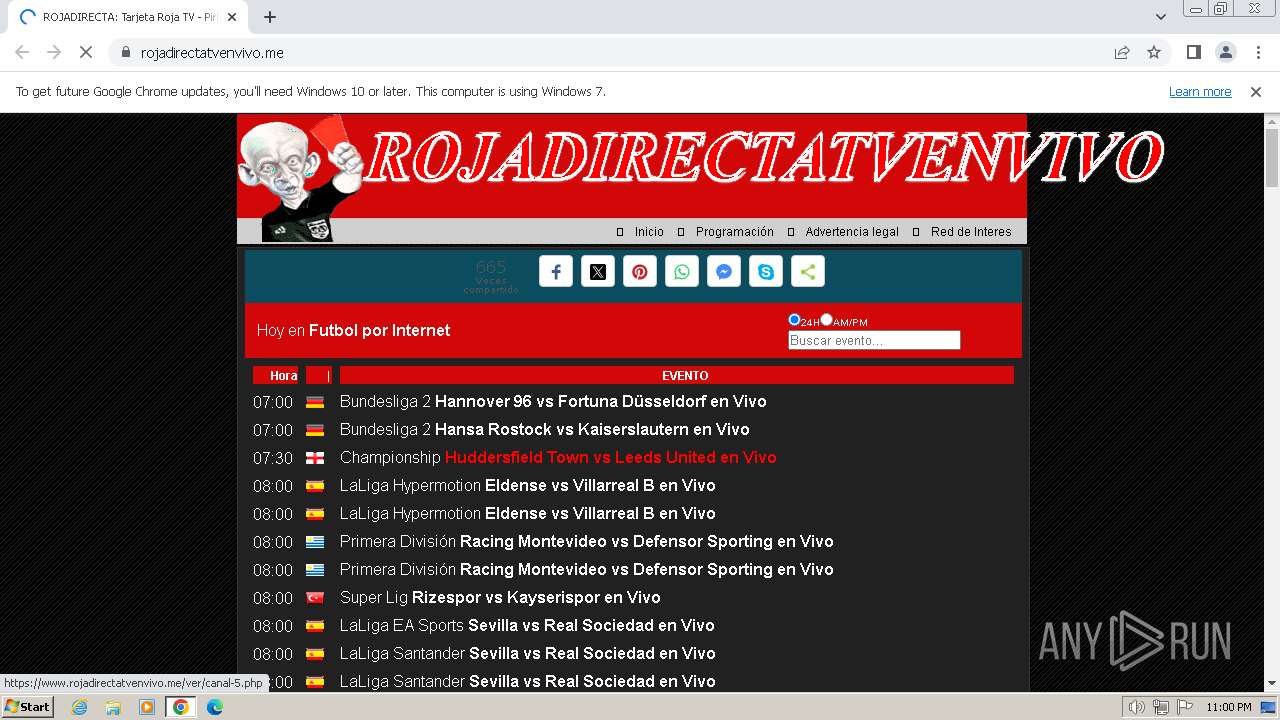Image resolution: width=1280 pixels, height=720 pixels.
Task: Click the Turkey flag in Super Lig row
Action: (x=315, y=598)
